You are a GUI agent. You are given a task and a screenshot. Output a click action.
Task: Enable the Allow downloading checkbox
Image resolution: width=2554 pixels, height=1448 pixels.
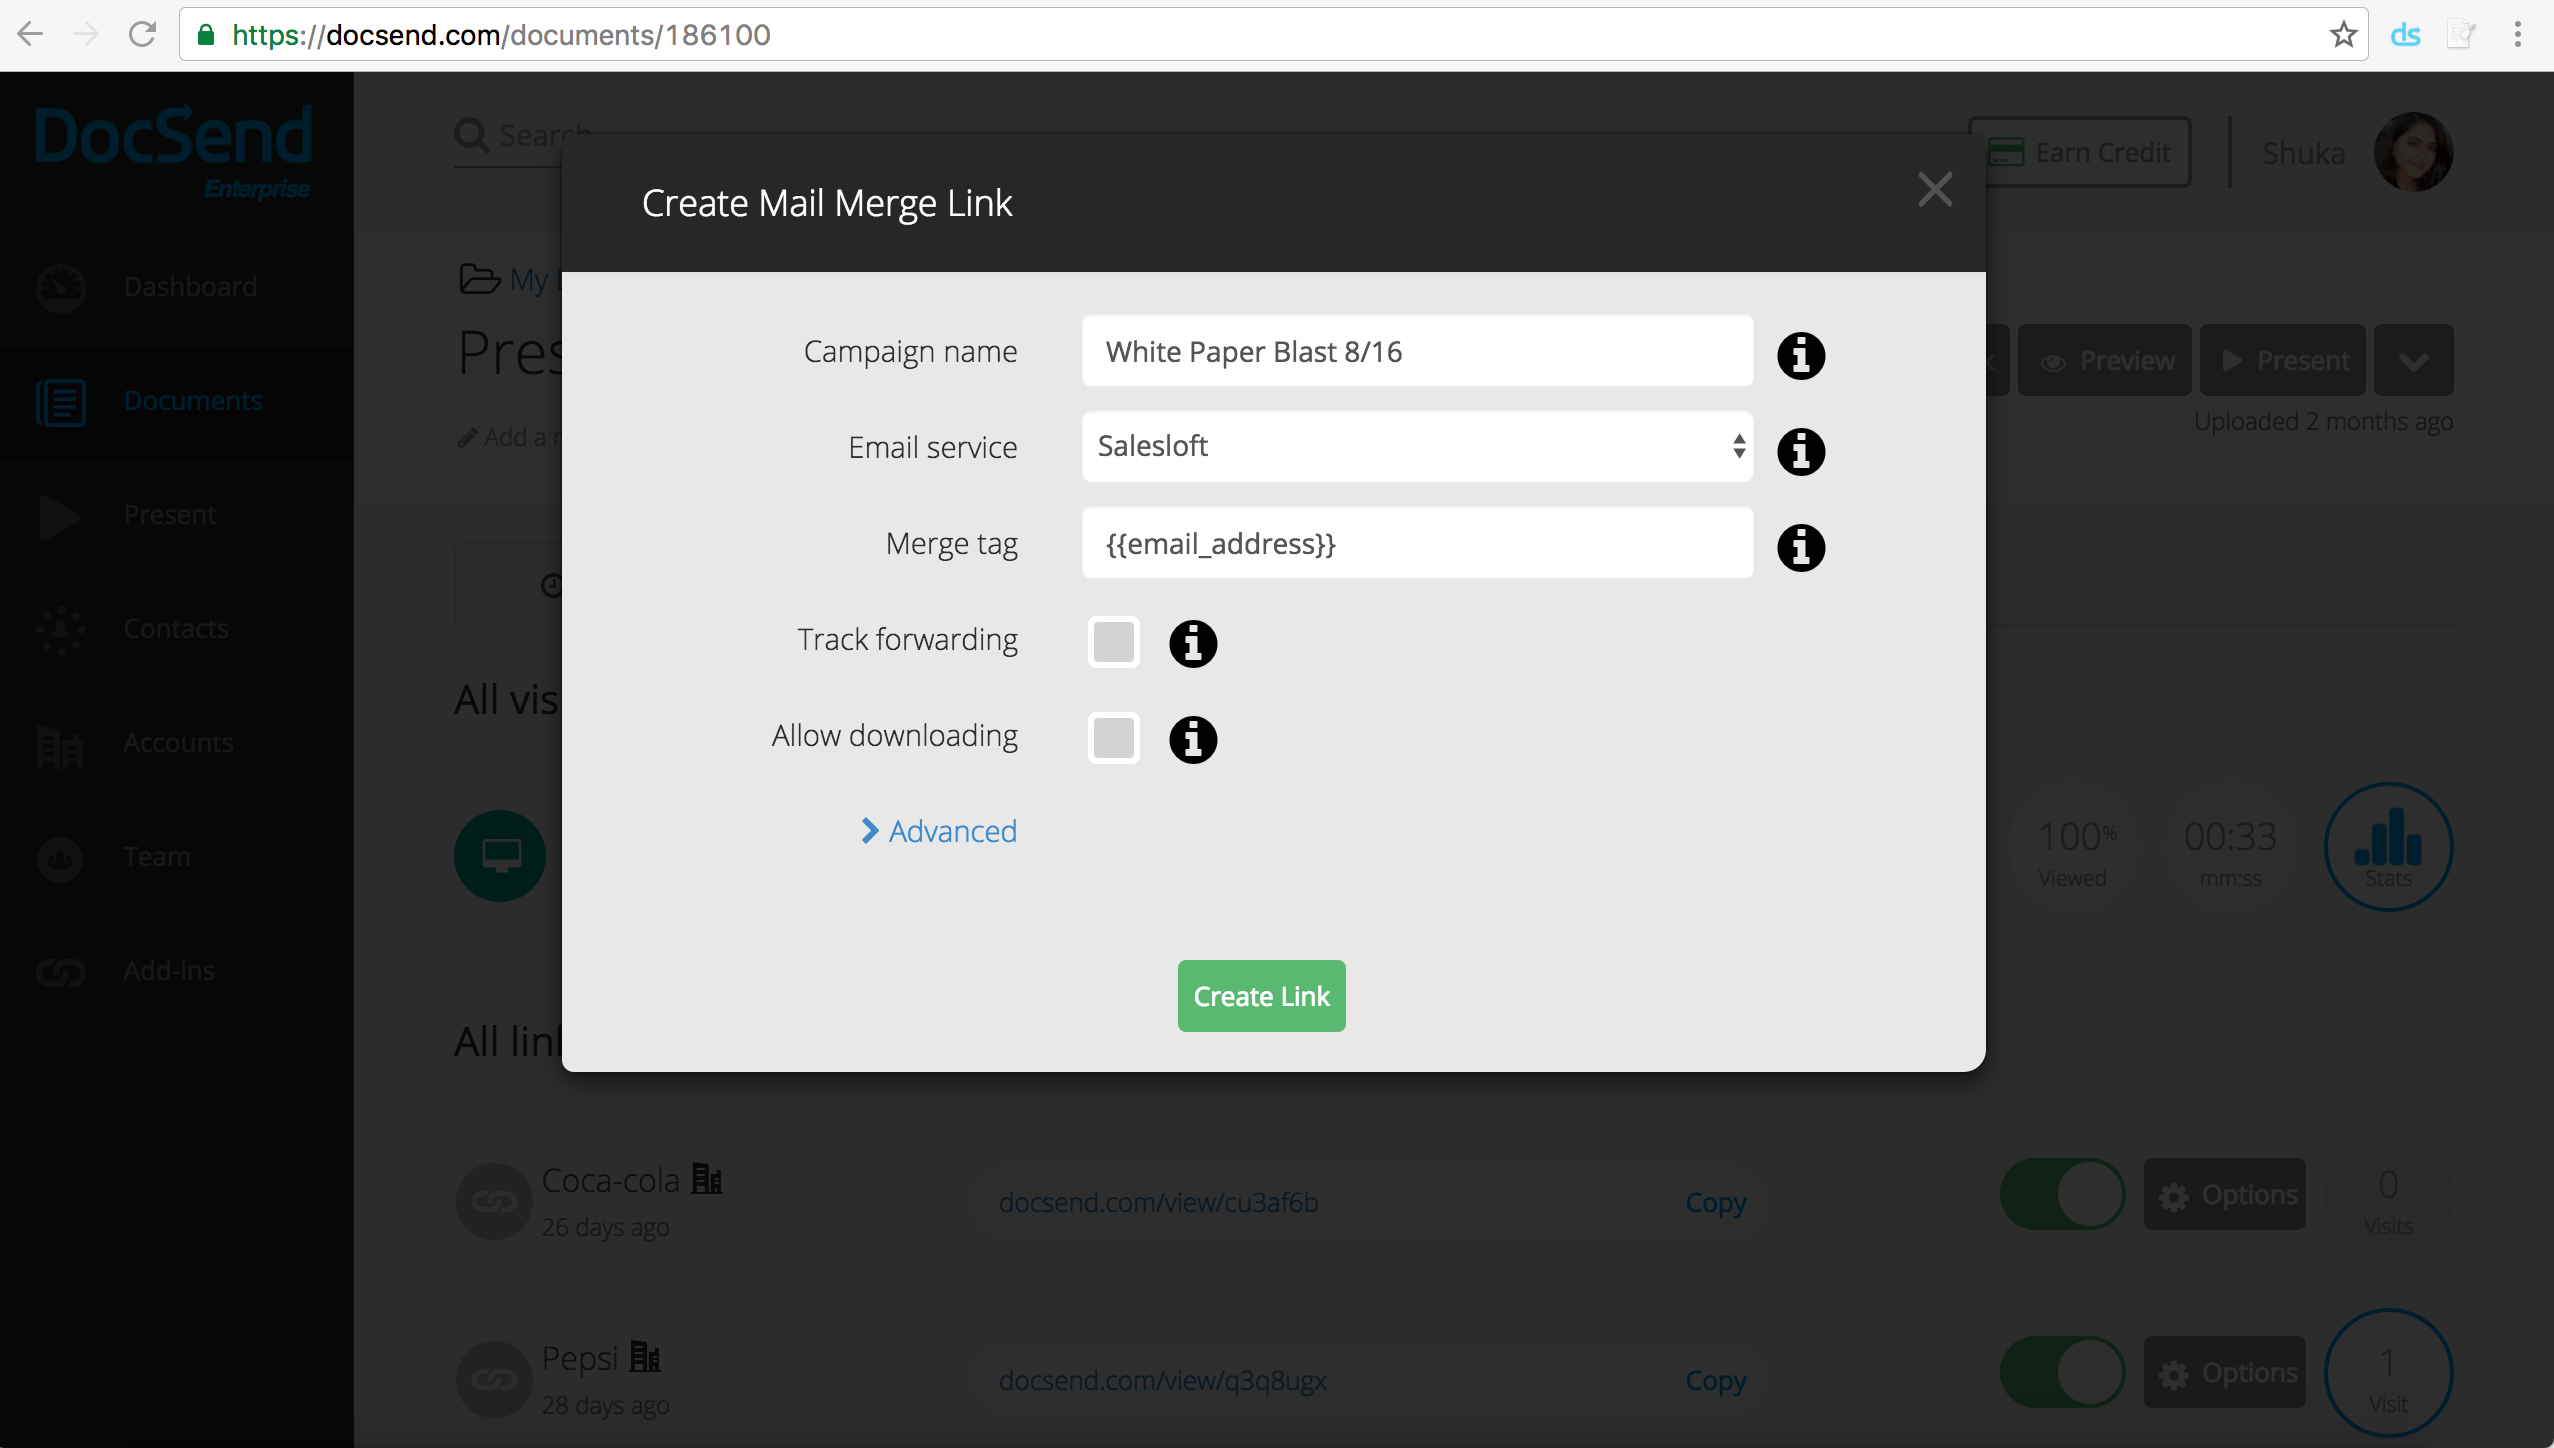click(x=1114, y=738)
